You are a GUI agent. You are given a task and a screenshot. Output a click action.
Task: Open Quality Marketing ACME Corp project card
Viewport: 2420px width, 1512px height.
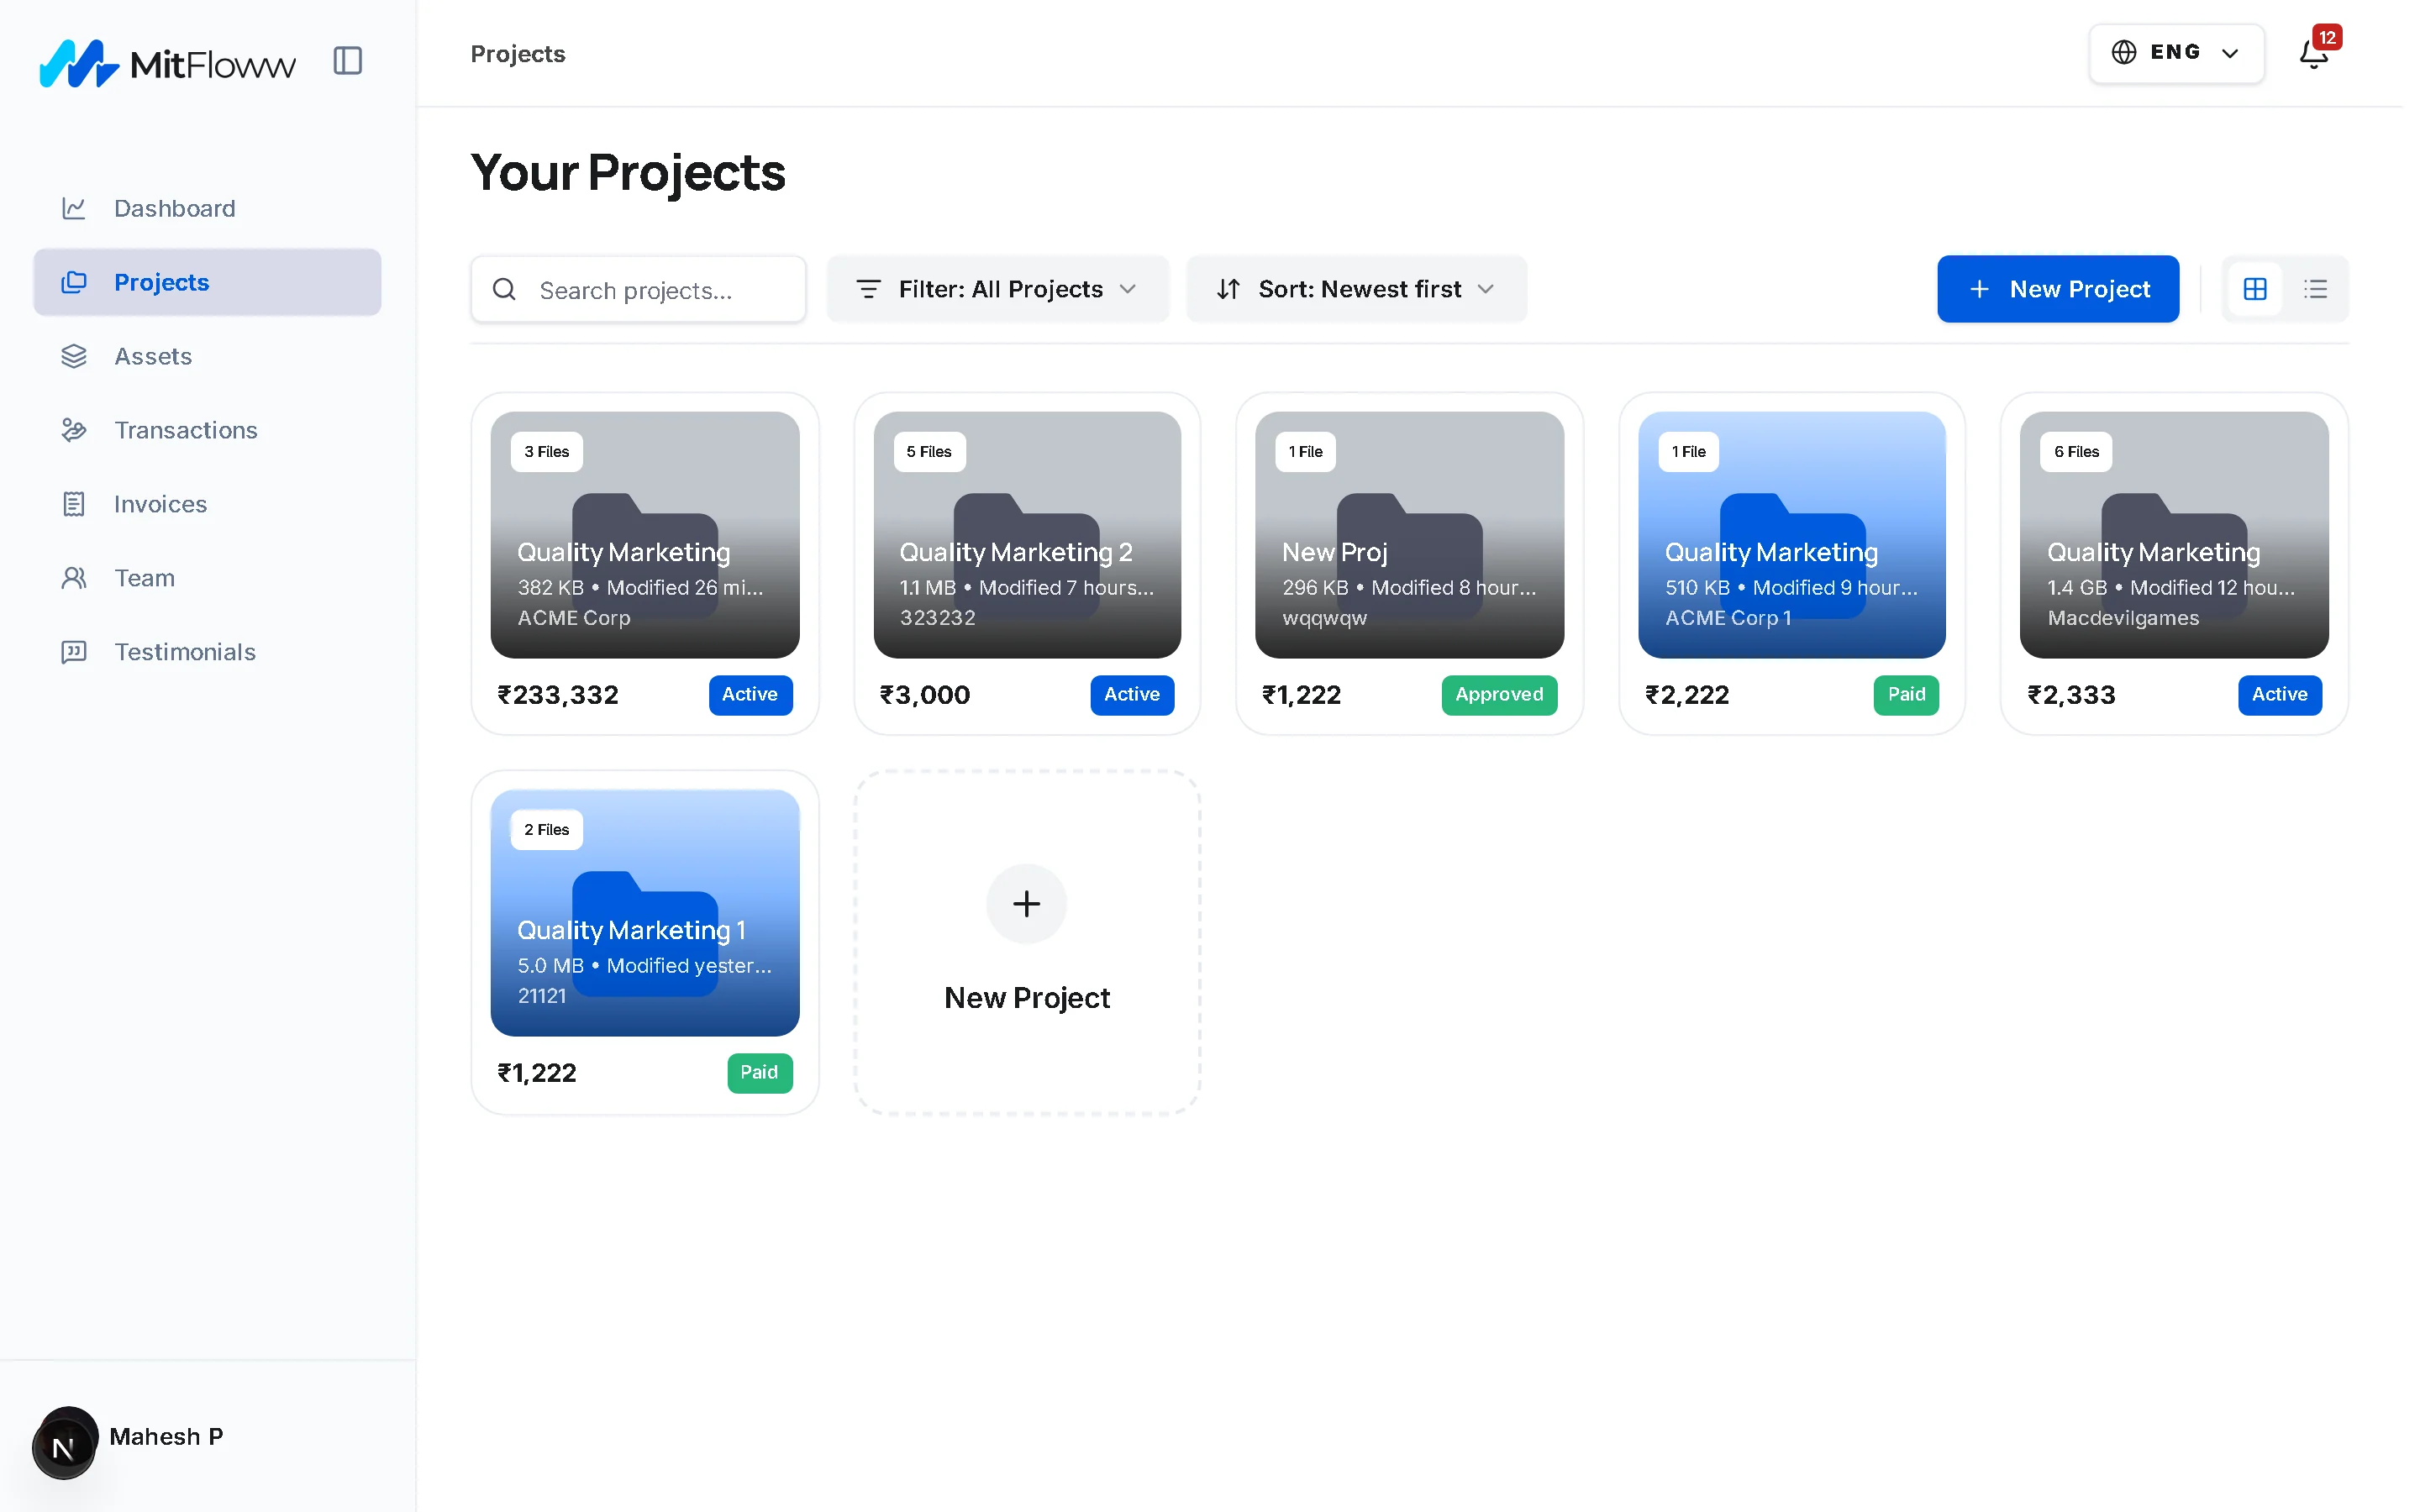(645, 564)
